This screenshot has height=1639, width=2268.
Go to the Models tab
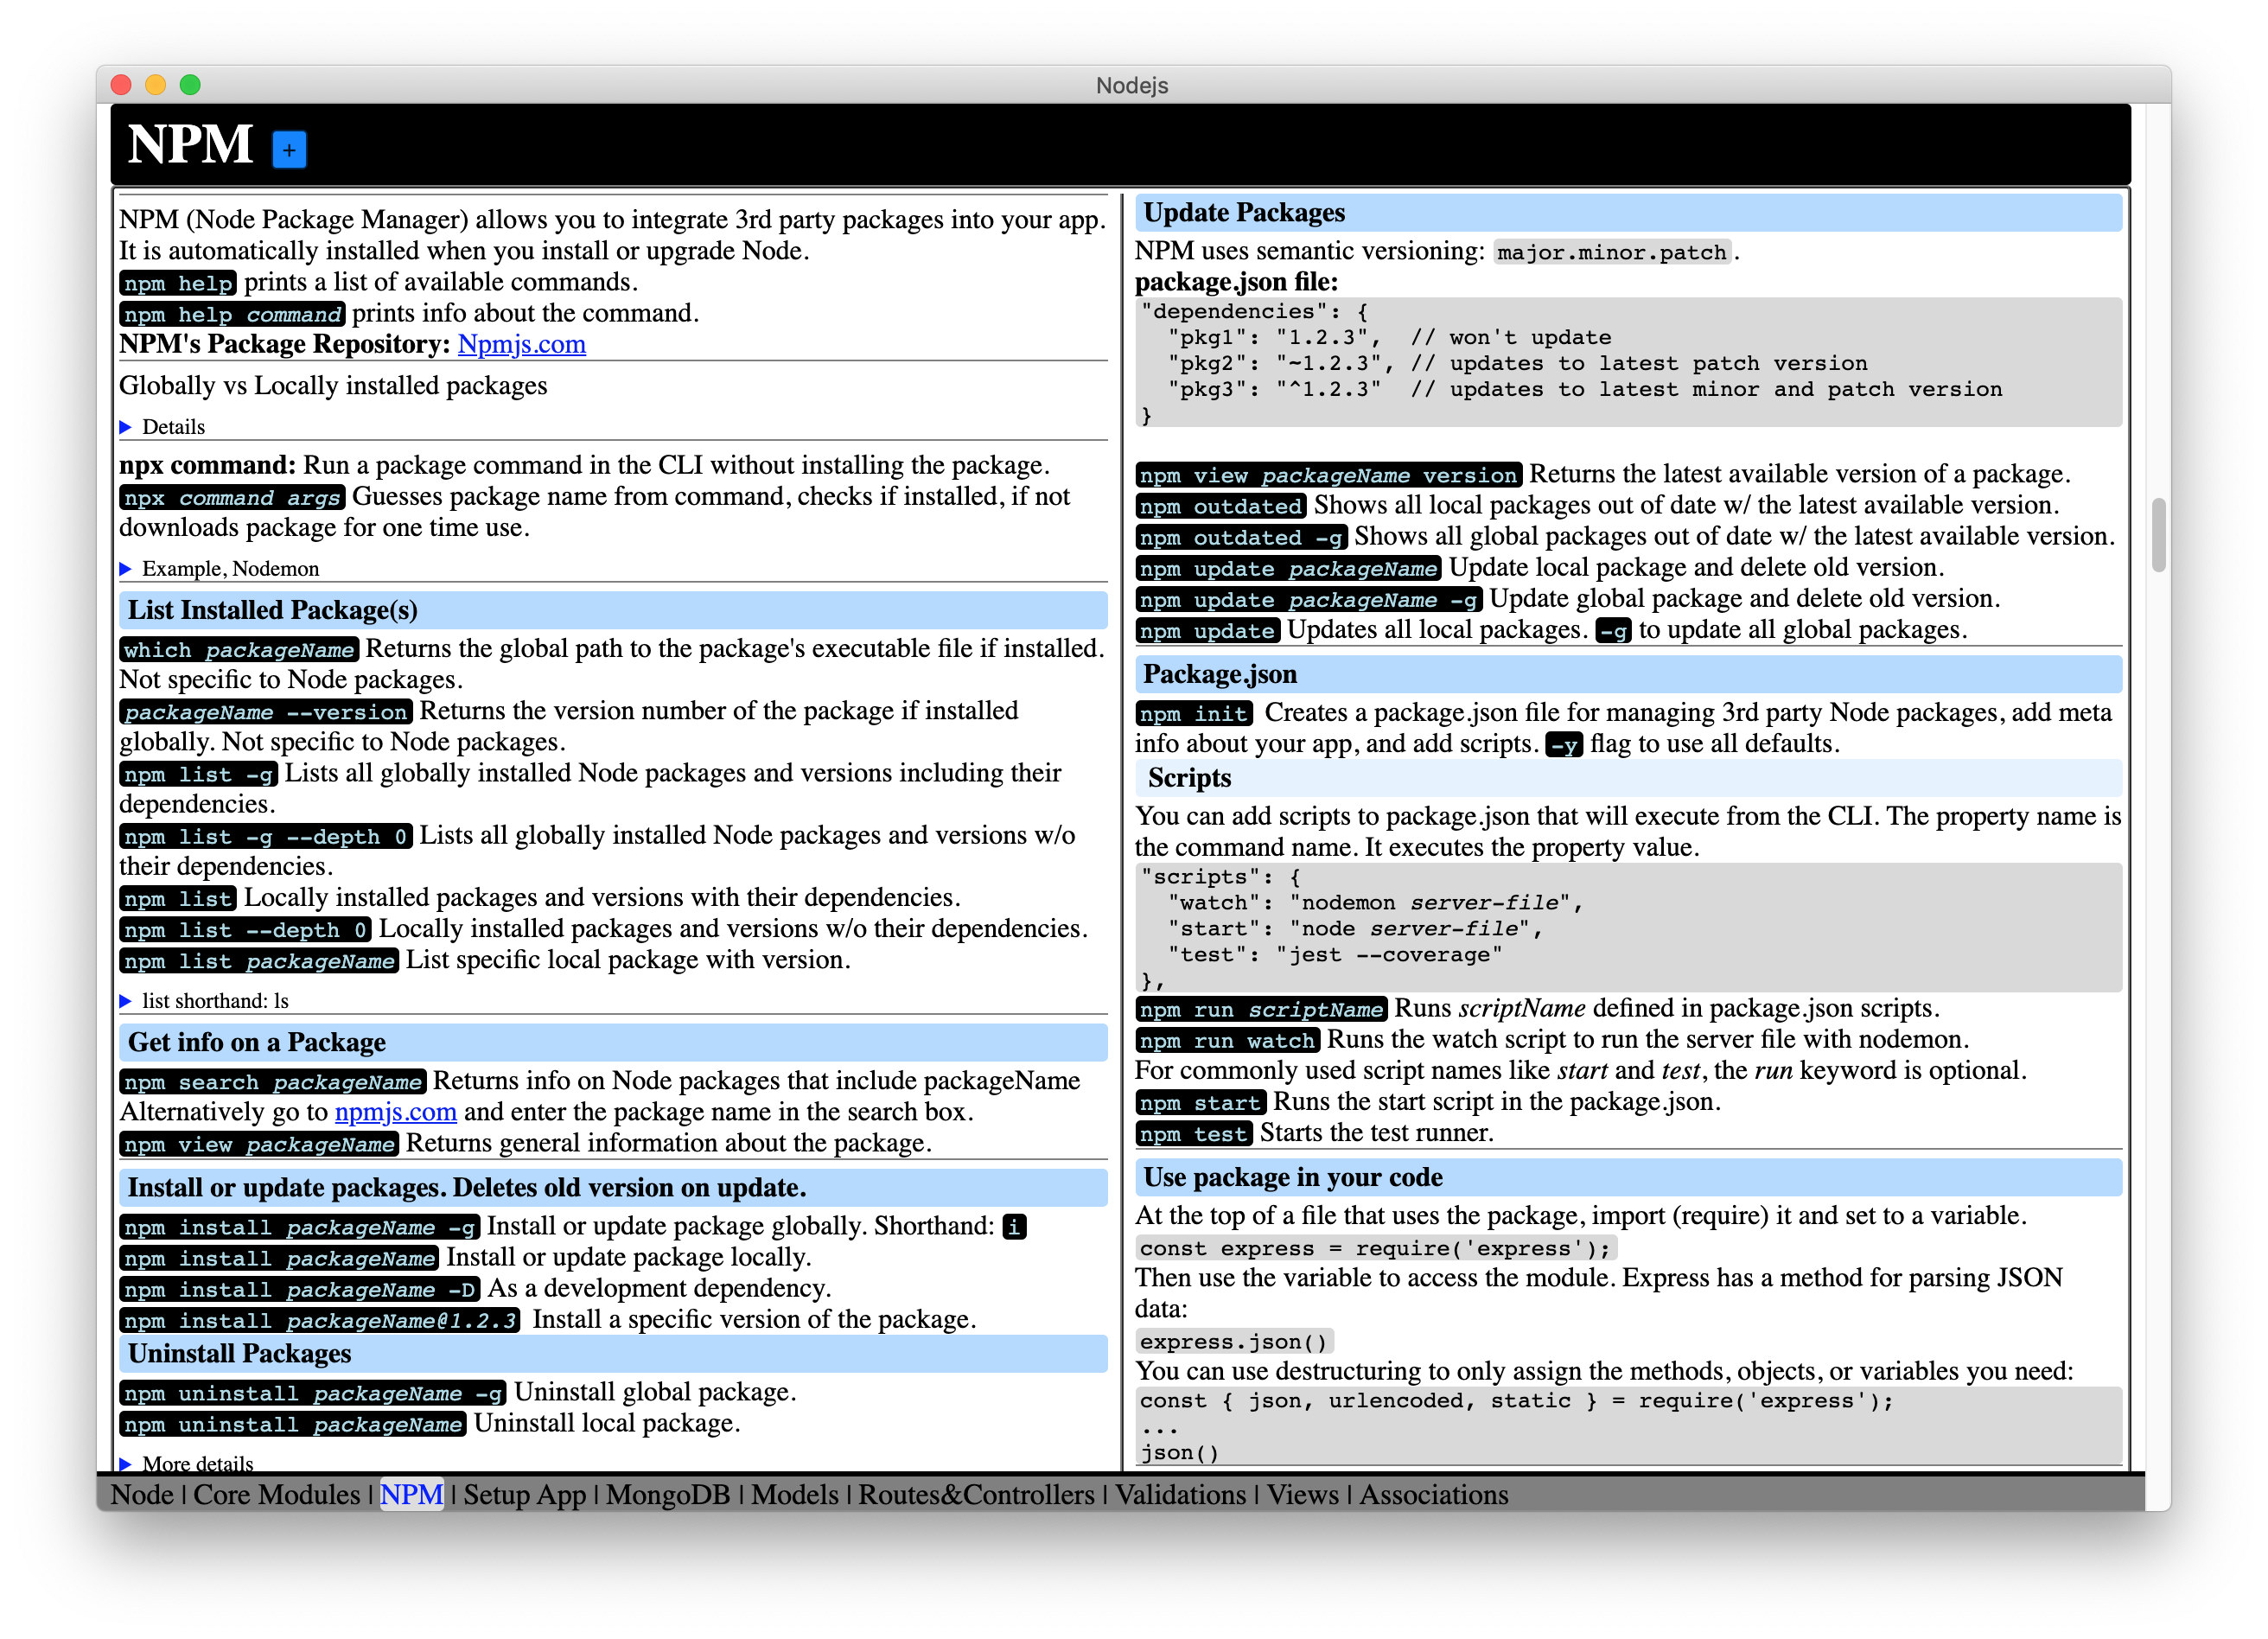coord(795,1494)
